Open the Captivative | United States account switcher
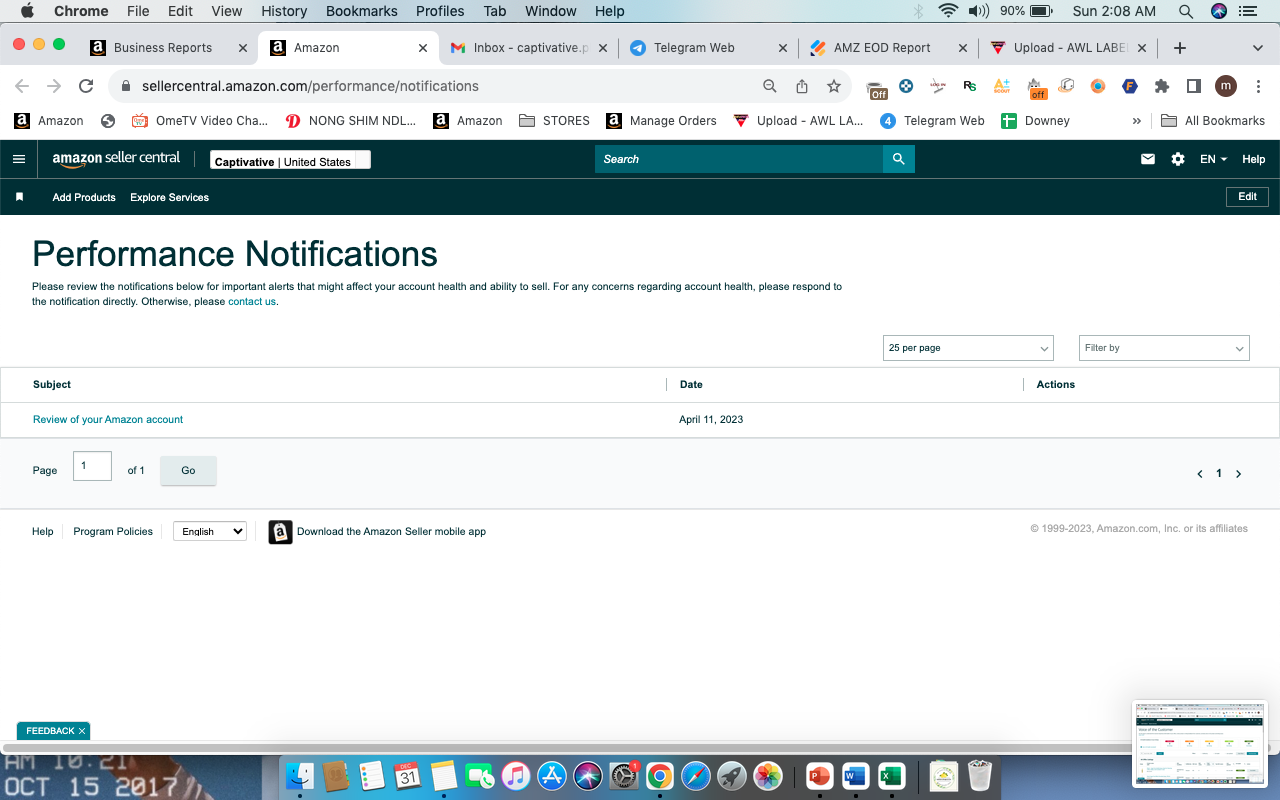The width and height of the screenshot is (1280, 800). (x=290, y=160)
